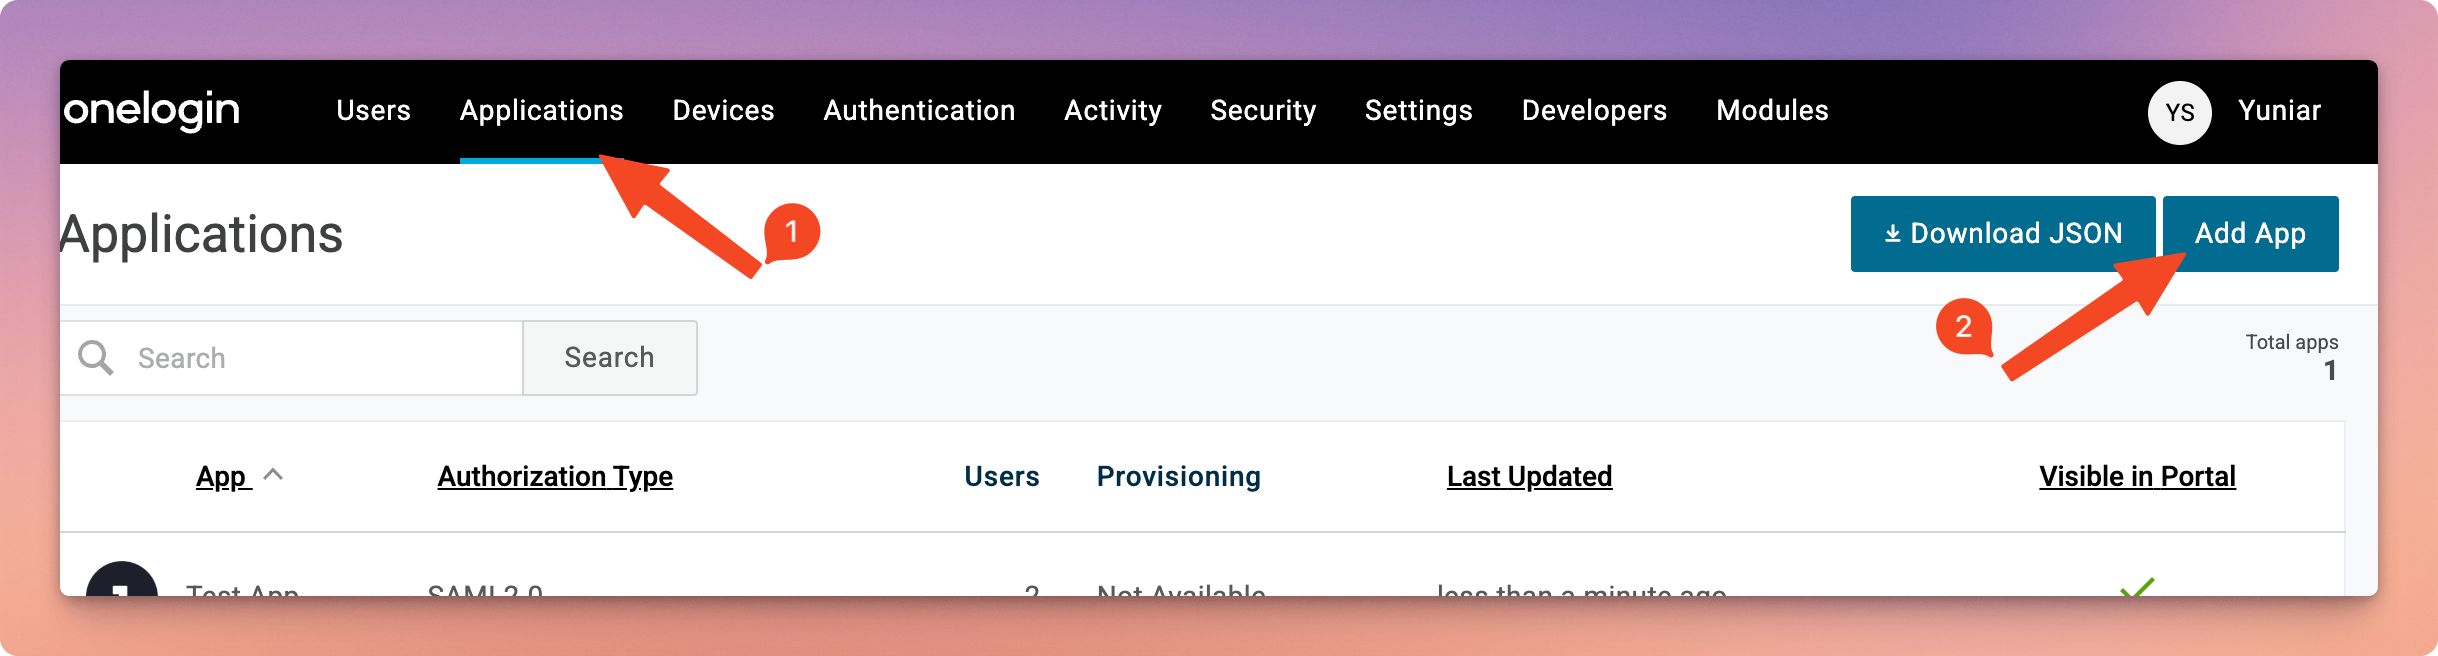Image resolution: width=2438 pixels, height=656 pixels.
Task: Open the Applications menu
Action: click(x=541, y=110)
